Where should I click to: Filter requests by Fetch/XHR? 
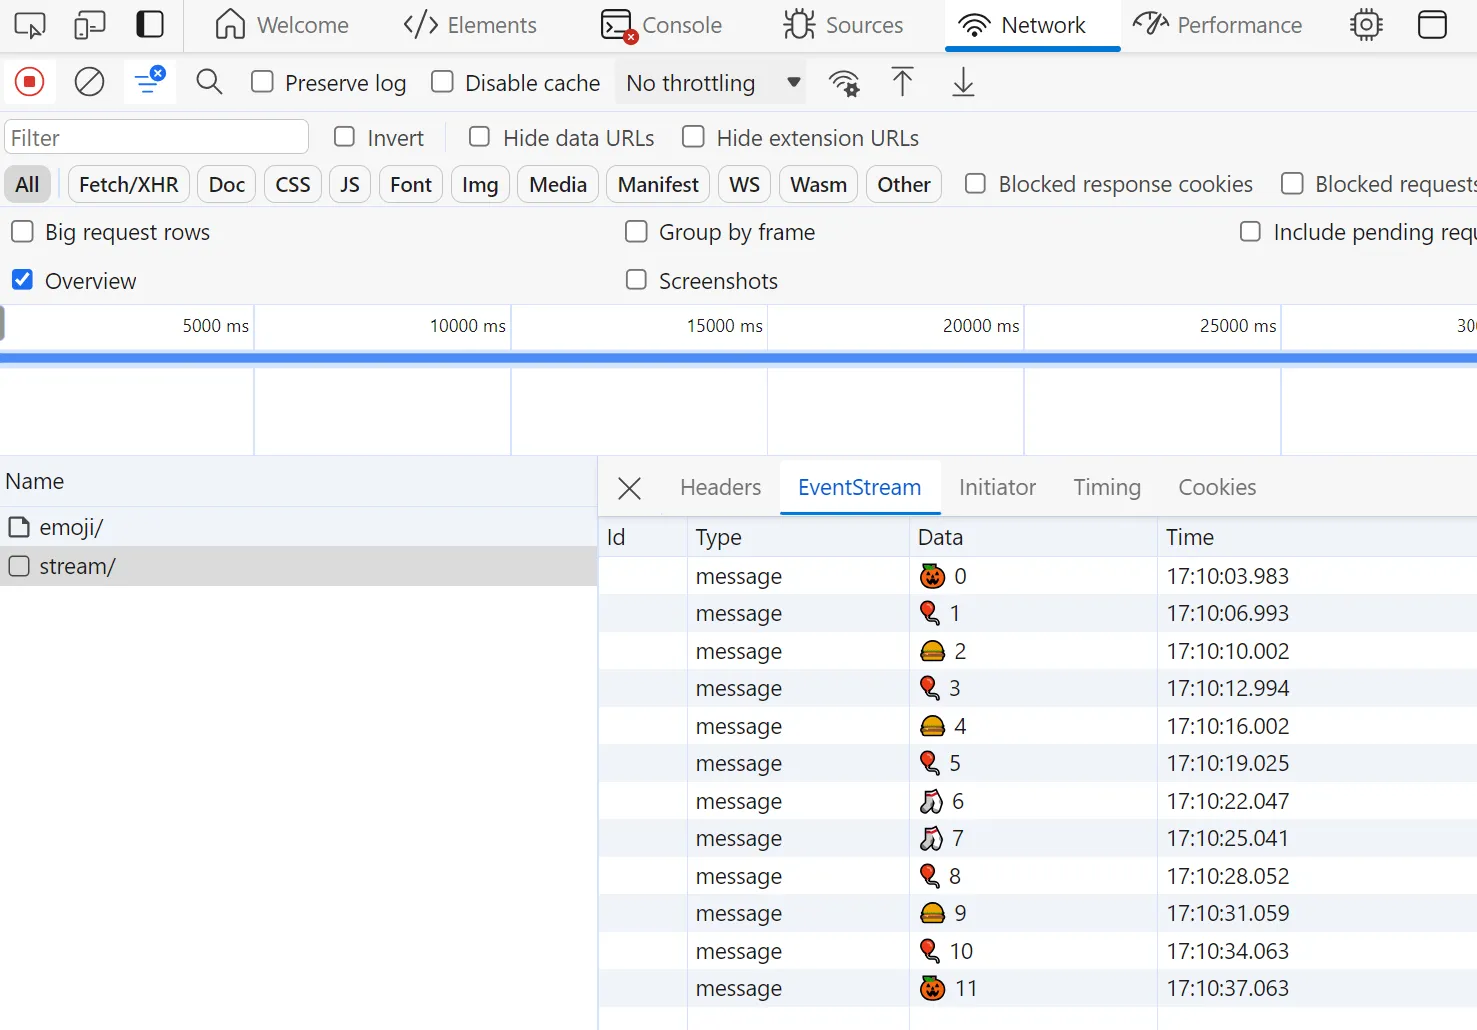click(x=128, y=185)
